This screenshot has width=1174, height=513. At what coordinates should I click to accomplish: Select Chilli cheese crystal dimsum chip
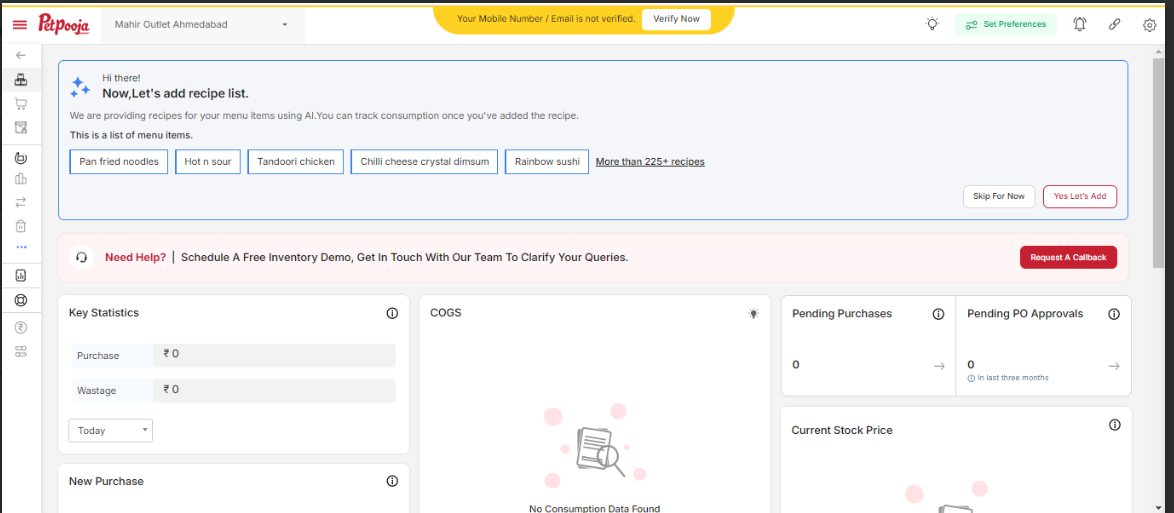click(425, 162)
